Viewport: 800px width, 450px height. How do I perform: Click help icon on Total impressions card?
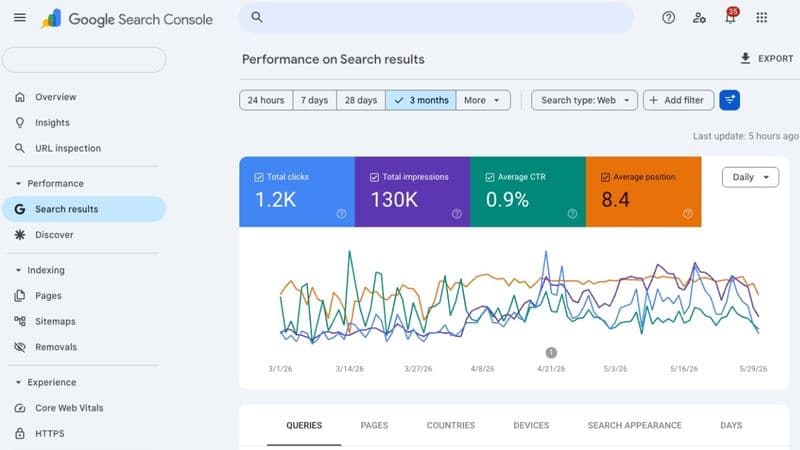(x=457, y=214)
